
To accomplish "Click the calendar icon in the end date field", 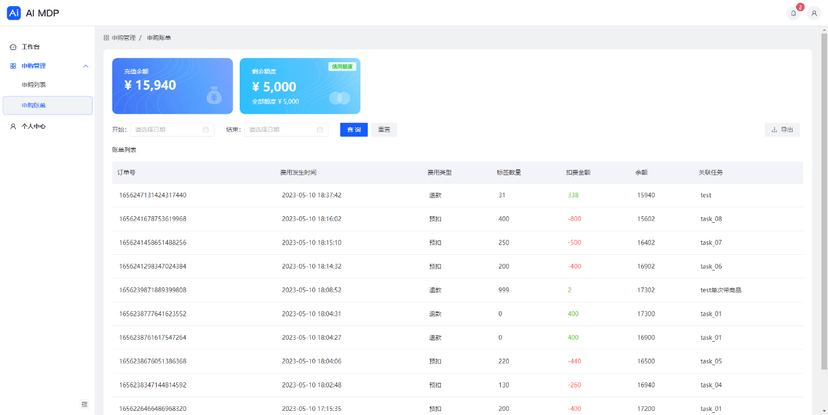I will pyautogui.click(x=320, y=130).
